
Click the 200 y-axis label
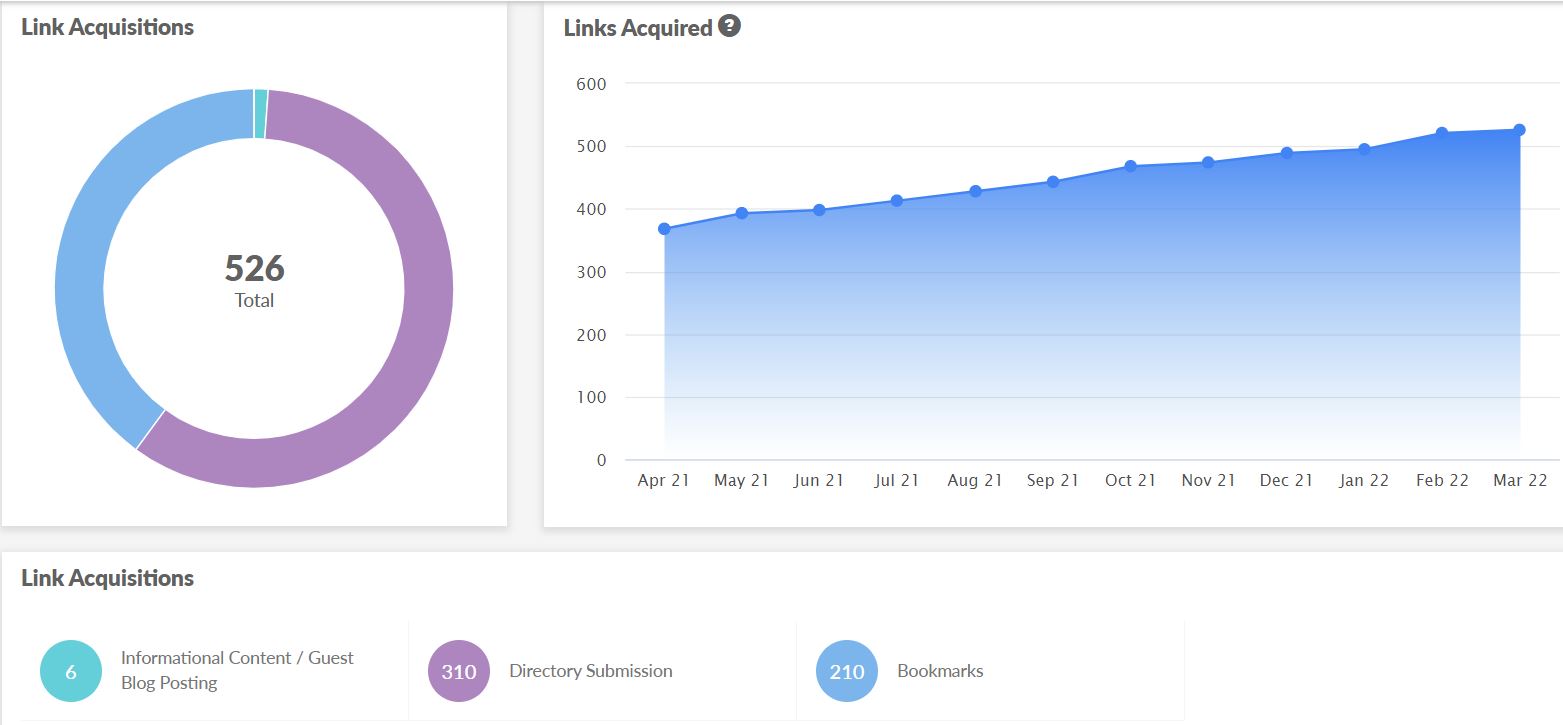tap(592, 335)
